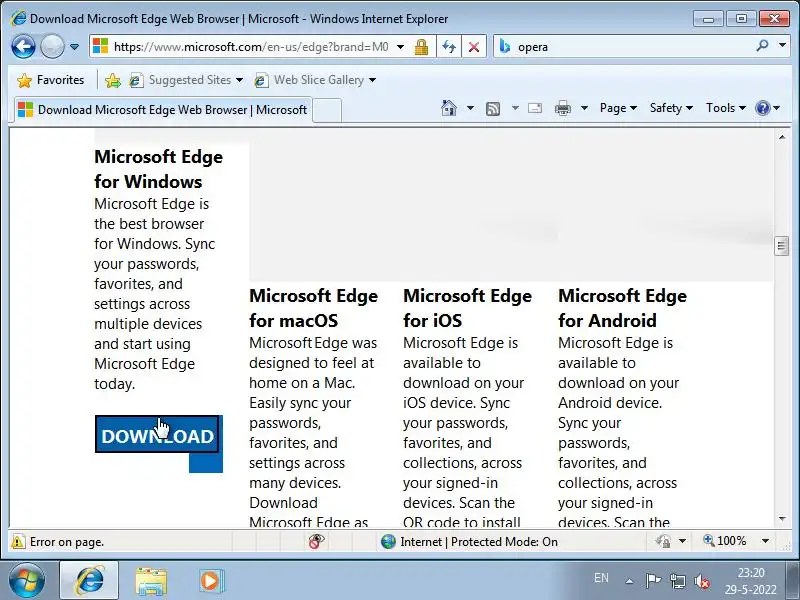800x600 pixels.
Task: Click the Help question mark icon
Action: (763, 108)
